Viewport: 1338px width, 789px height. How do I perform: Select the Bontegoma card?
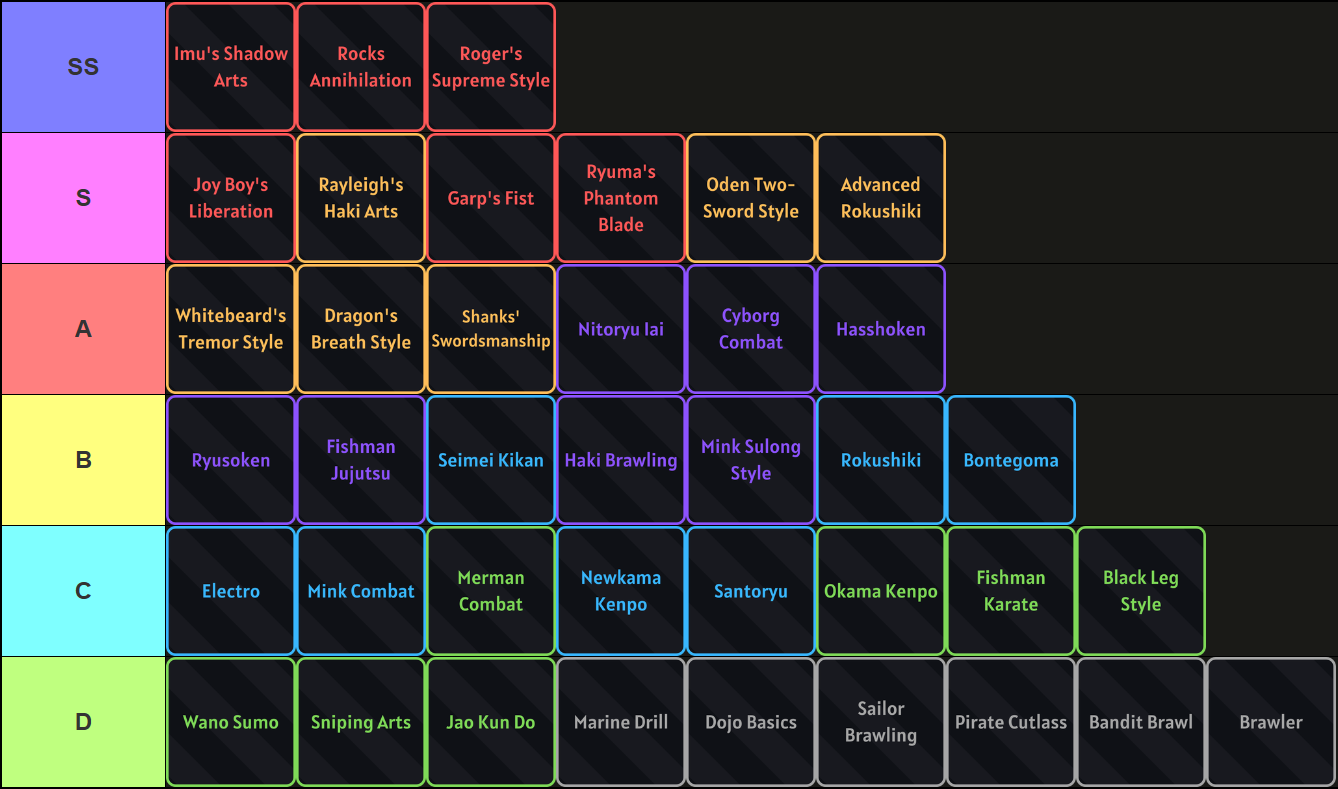coord(1010,459)
